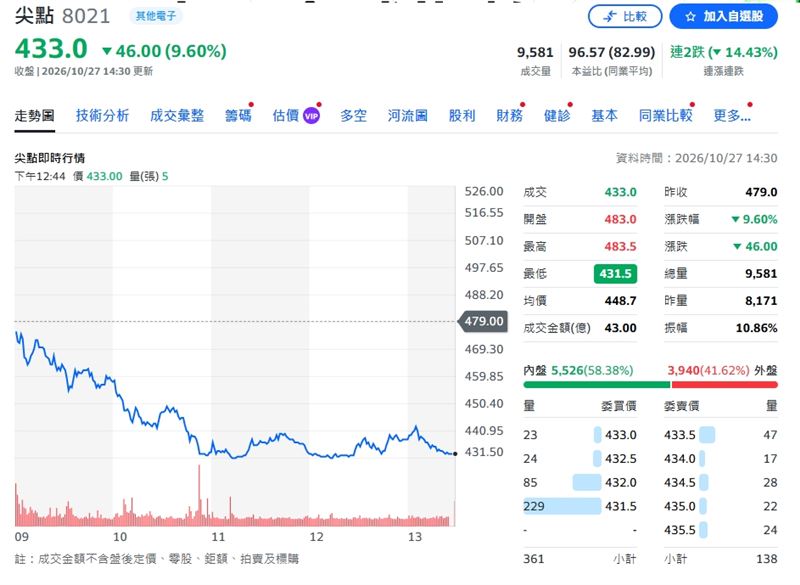The height and width of the screenshot is (585, 800).
Task: Select the 走勢圖 tab
Action: pos(34,116)
